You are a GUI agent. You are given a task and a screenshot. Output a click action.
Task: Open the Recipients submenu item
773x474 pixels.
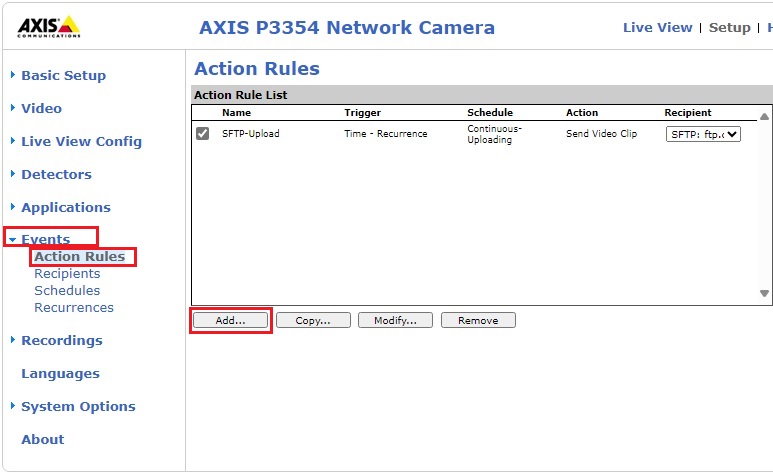tap(67, 274)
